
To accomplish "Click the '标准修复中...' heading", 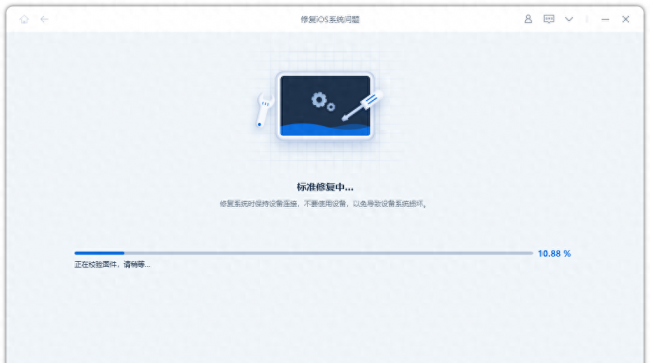I will (325, 187).
